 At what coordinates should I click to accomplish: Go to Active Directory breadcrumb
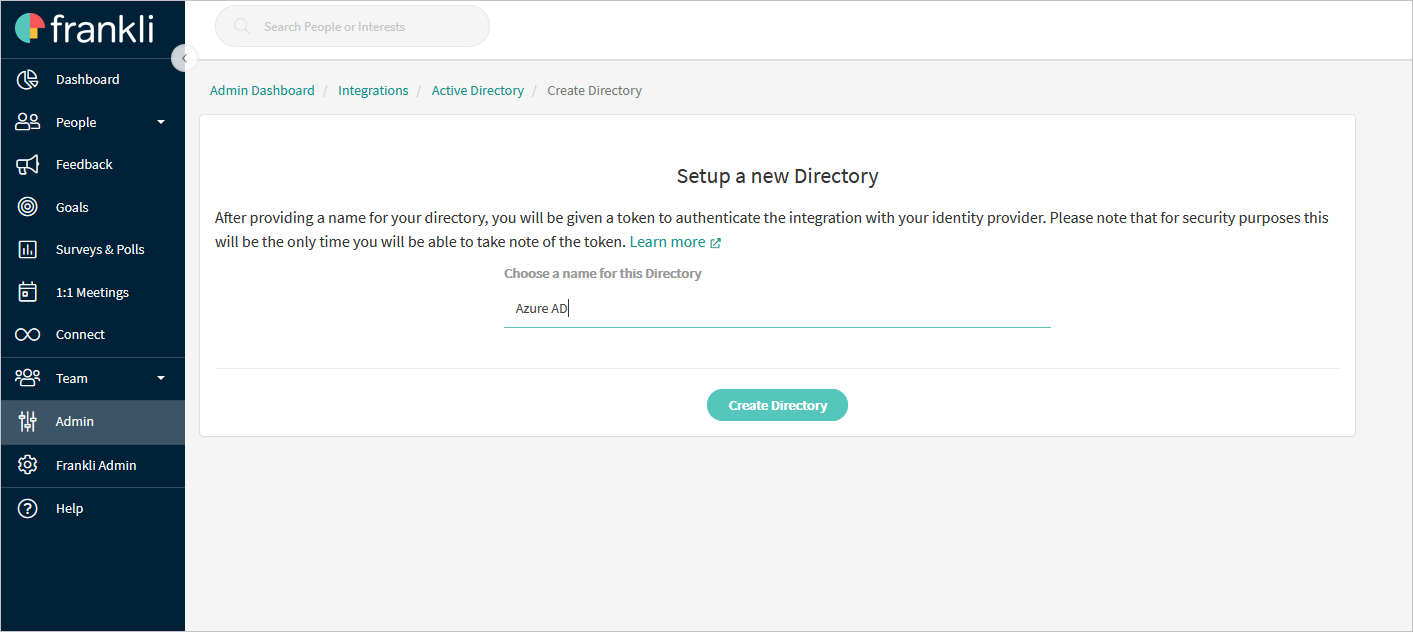tap(478, 90)
